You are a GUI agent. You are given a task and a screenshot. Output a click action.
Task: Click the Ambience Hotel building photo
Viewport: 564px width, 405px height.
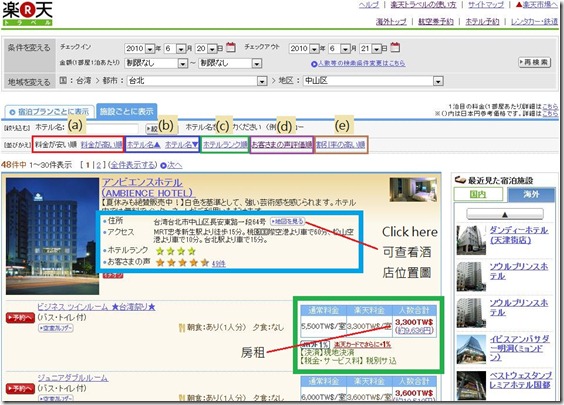tap(53, 236)
